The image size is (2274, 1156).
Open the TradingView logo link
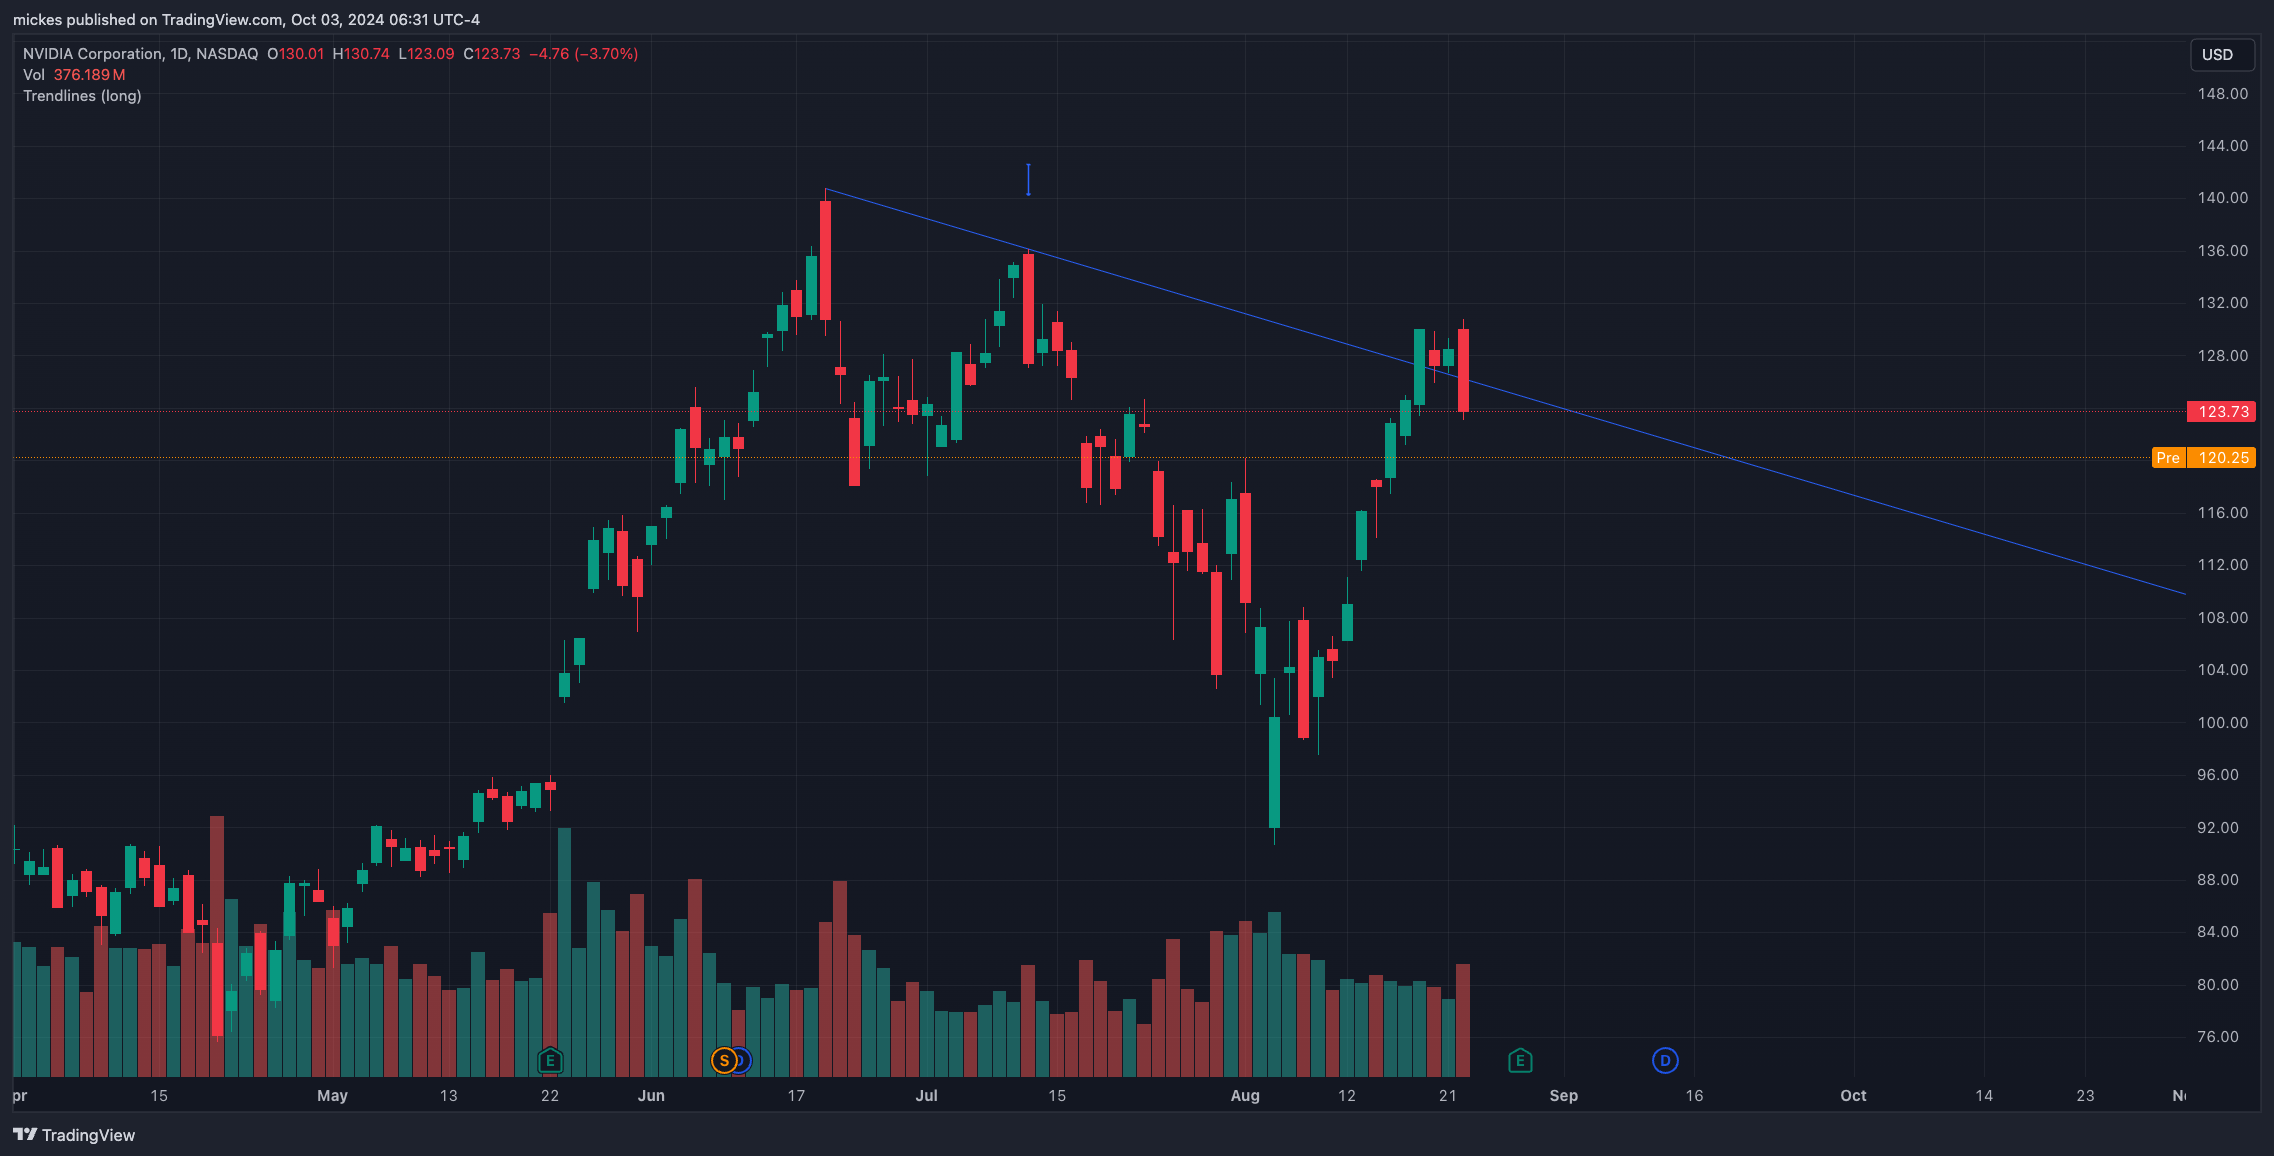[74, 1135]
